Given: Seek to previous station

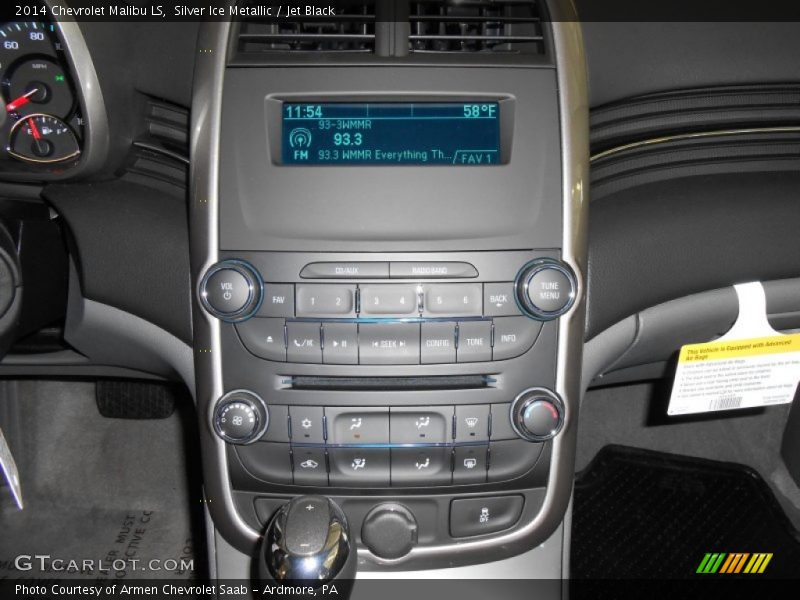Looking at the screenshot, I should tap(376, 344).
